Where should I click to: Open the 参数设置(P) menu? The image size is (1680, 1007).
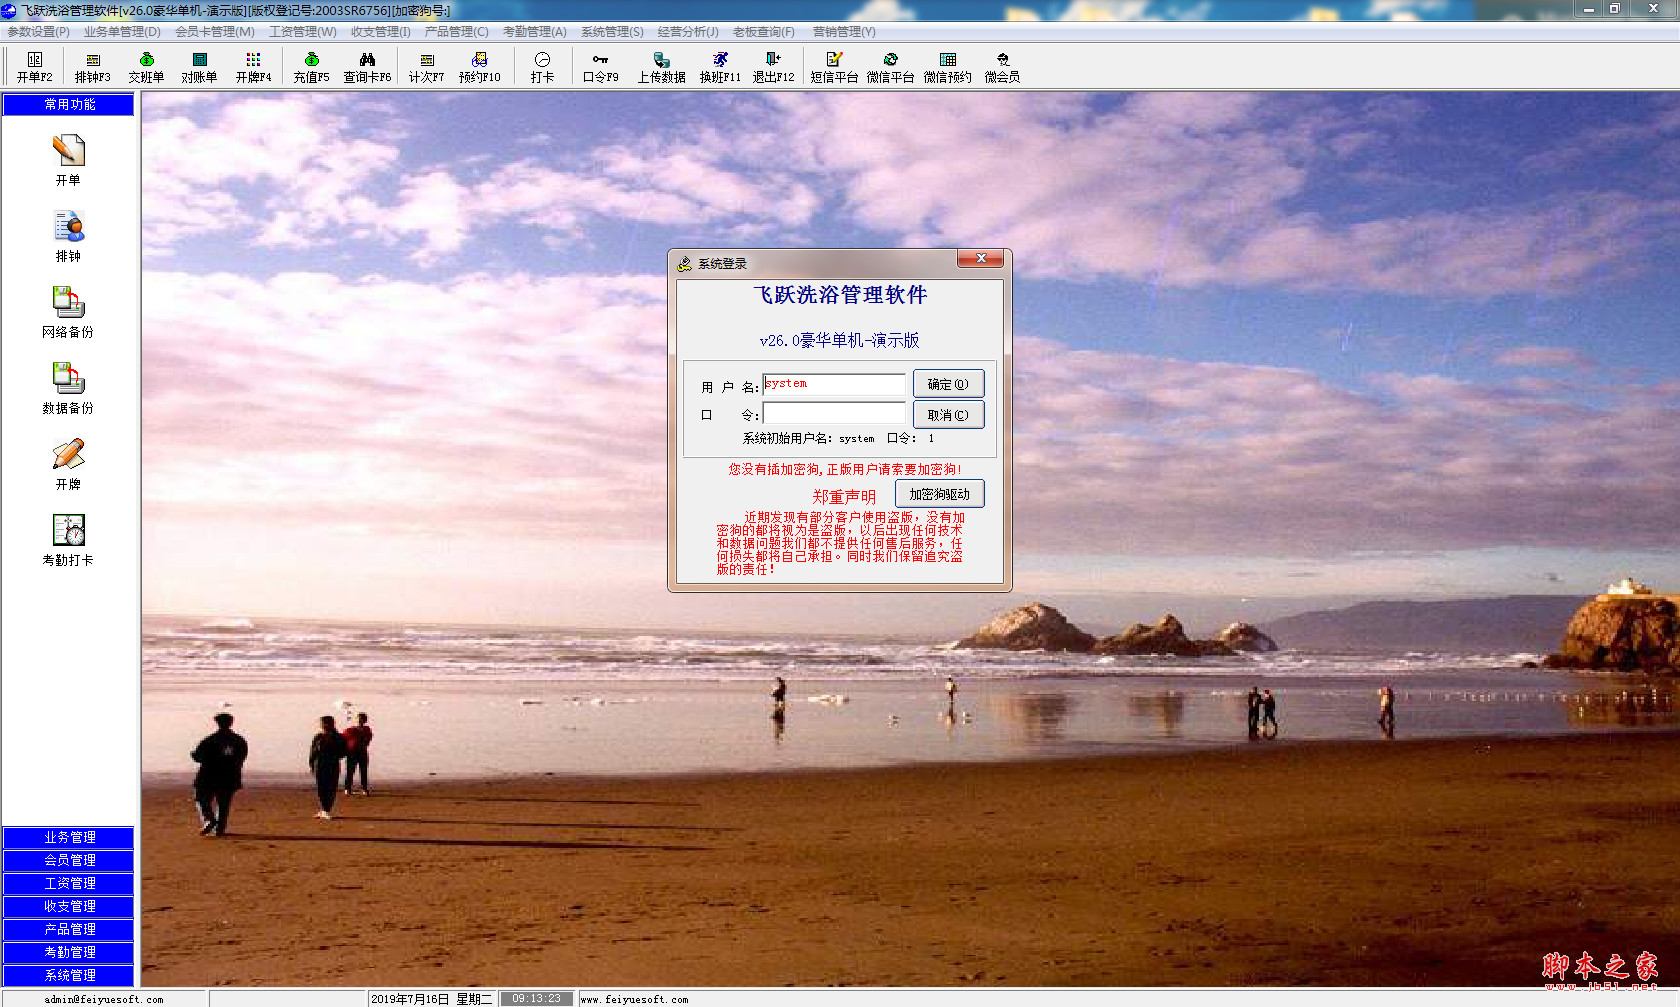tap(38, 32)
